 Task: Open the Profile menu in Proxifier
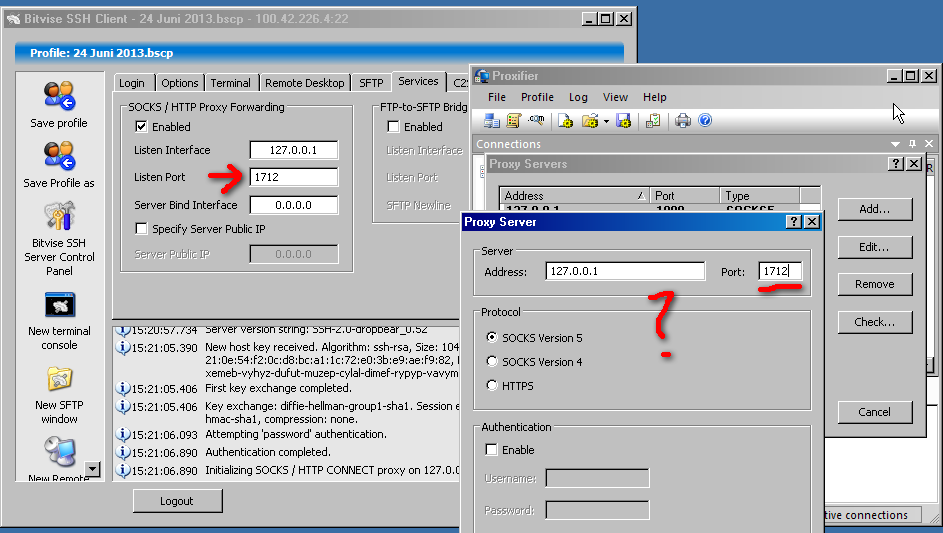point(537,97)
